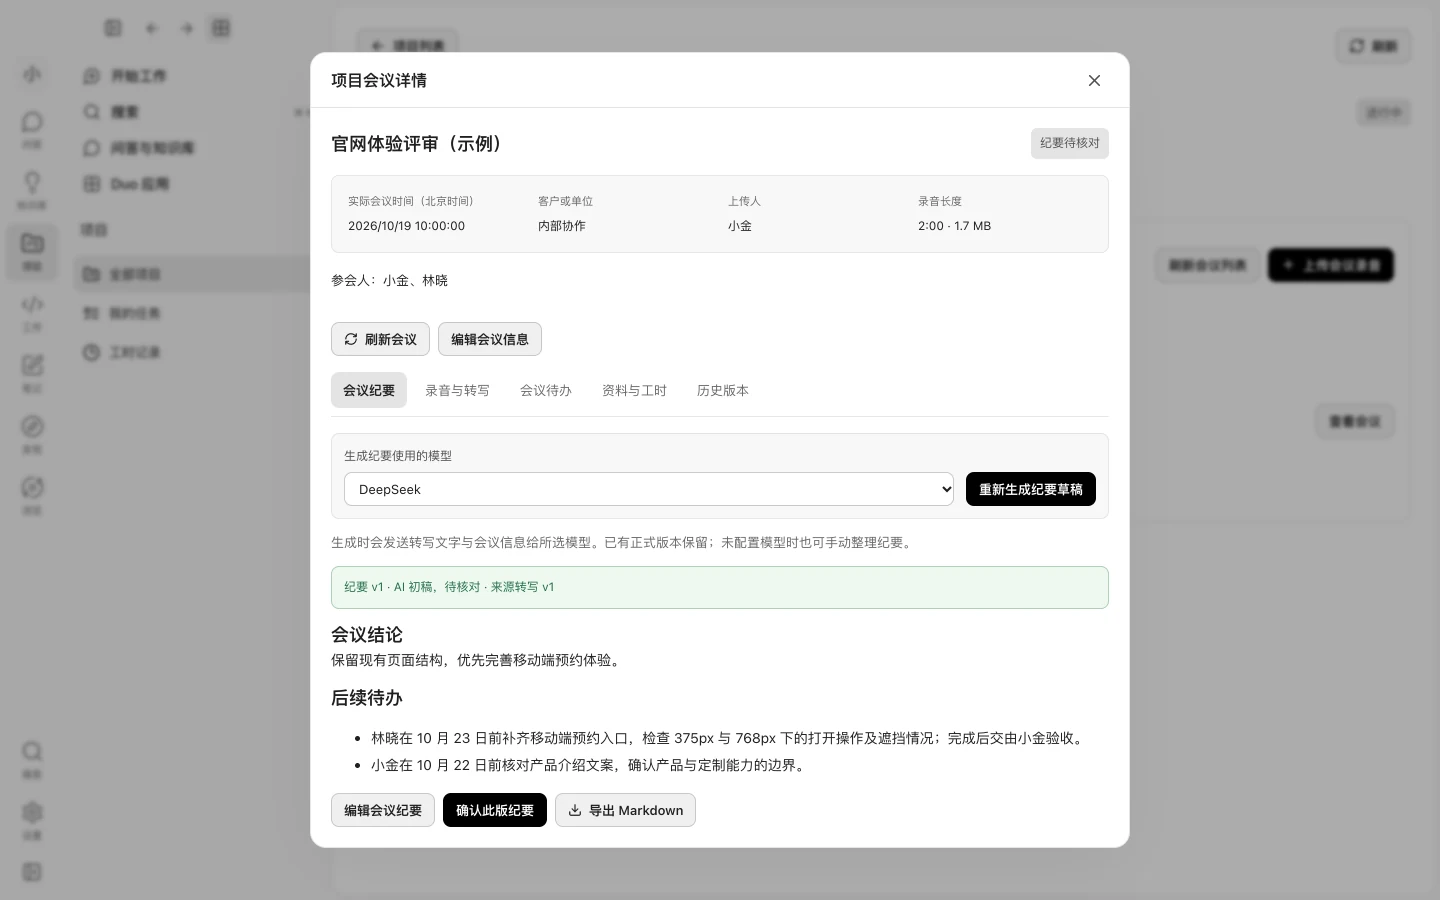The image size is (1440, 900).
Task: Click the circular-arrow compass icon in left rail
Action: click(x=32, y=488)
